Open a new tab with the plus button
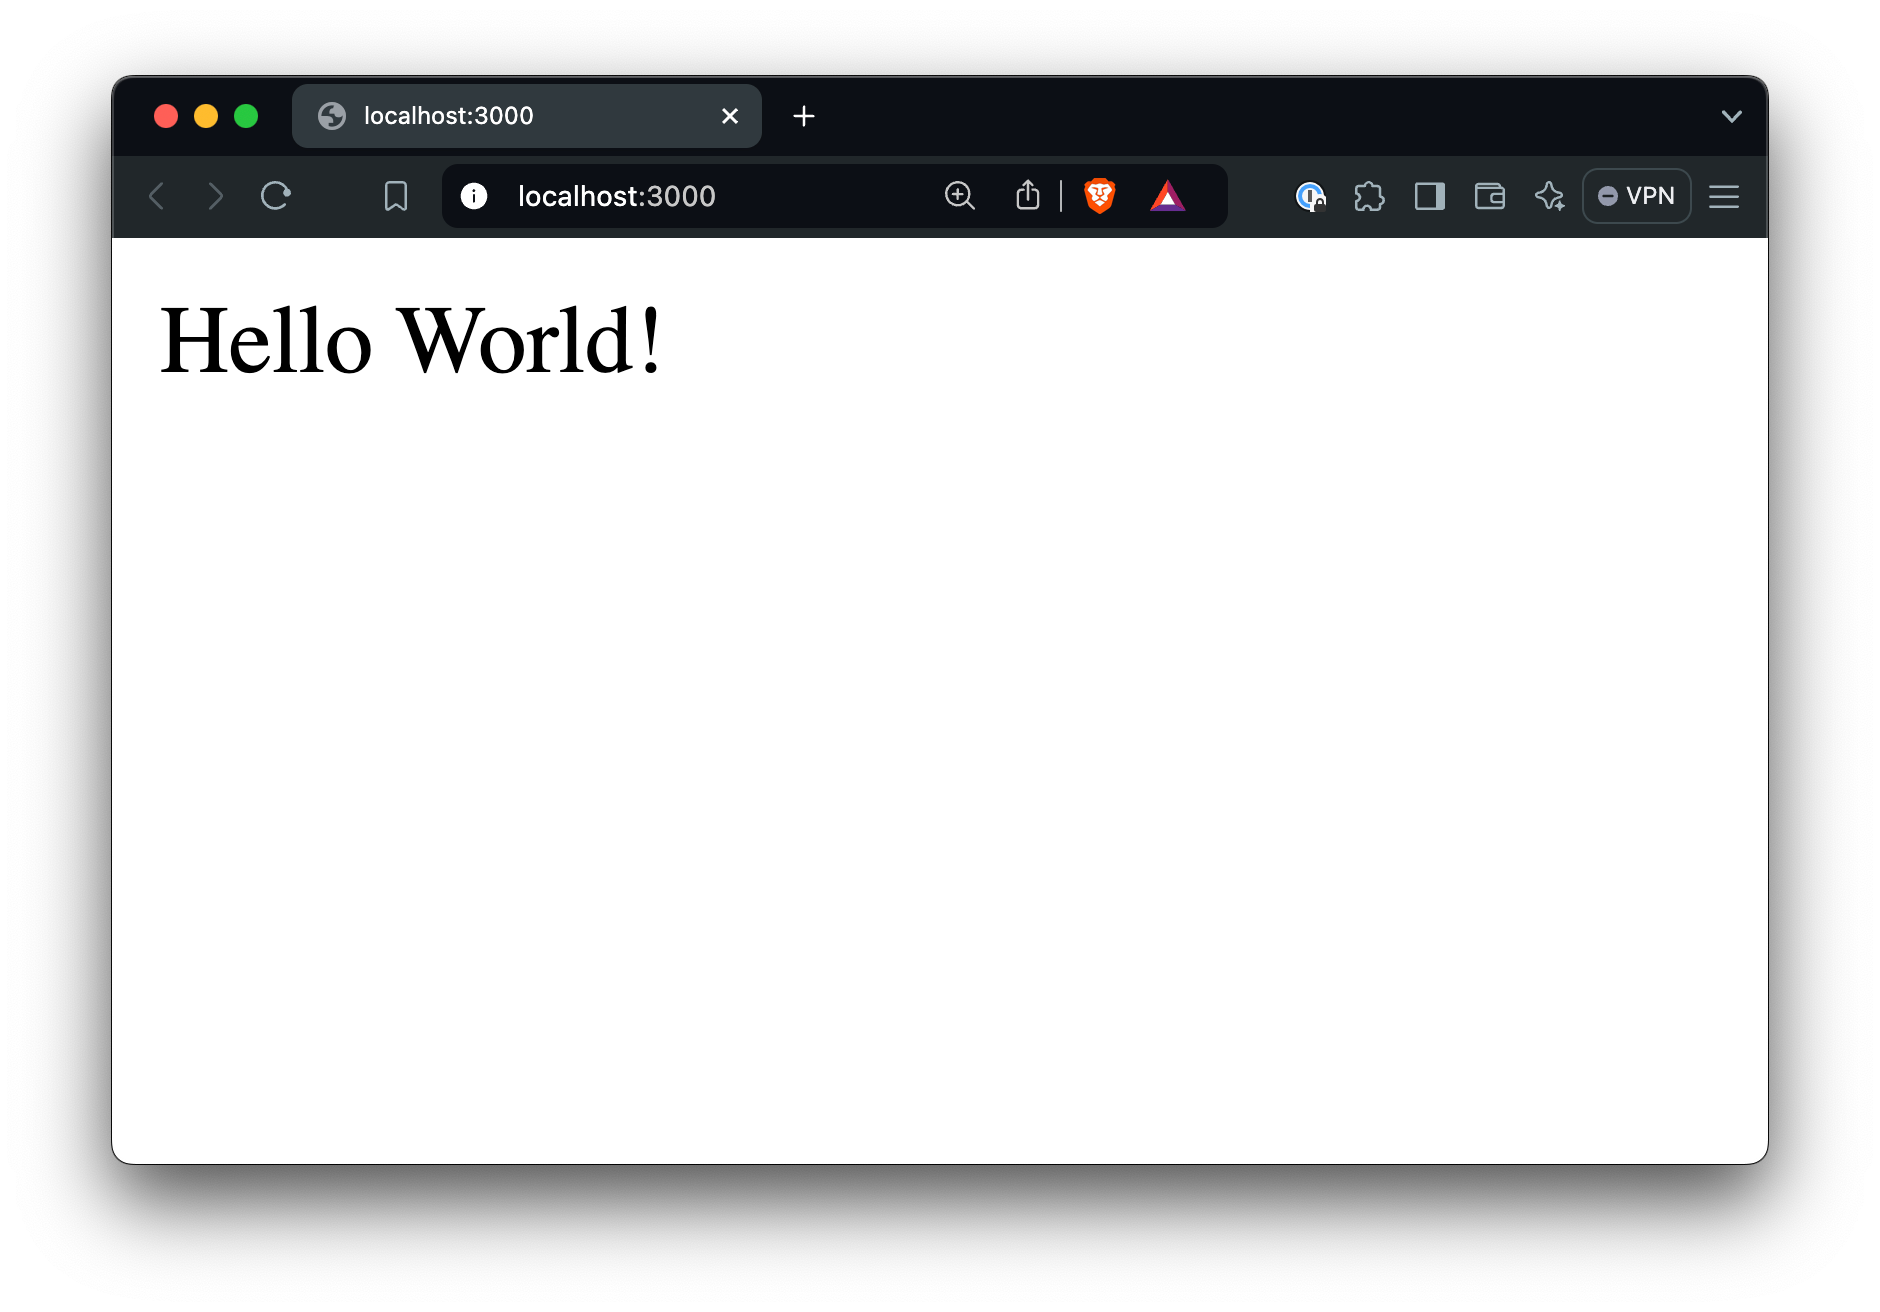Screen dimensions: 1880x1312 803,116
